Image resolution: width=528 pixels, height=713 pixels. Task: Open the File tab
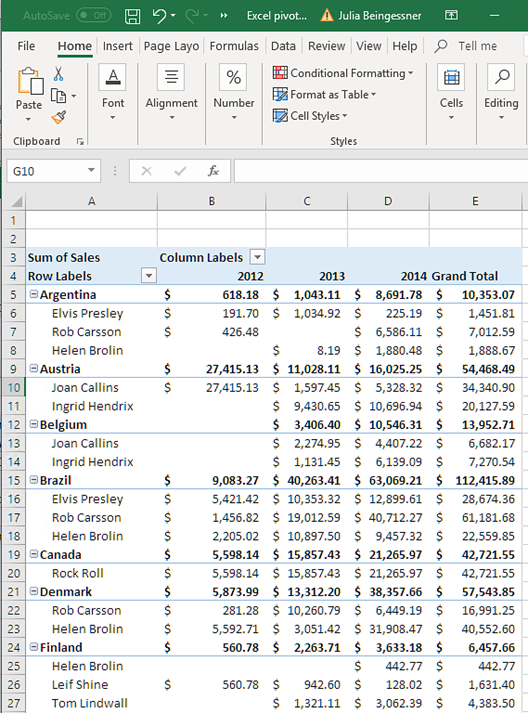click(x=26, y=46)
